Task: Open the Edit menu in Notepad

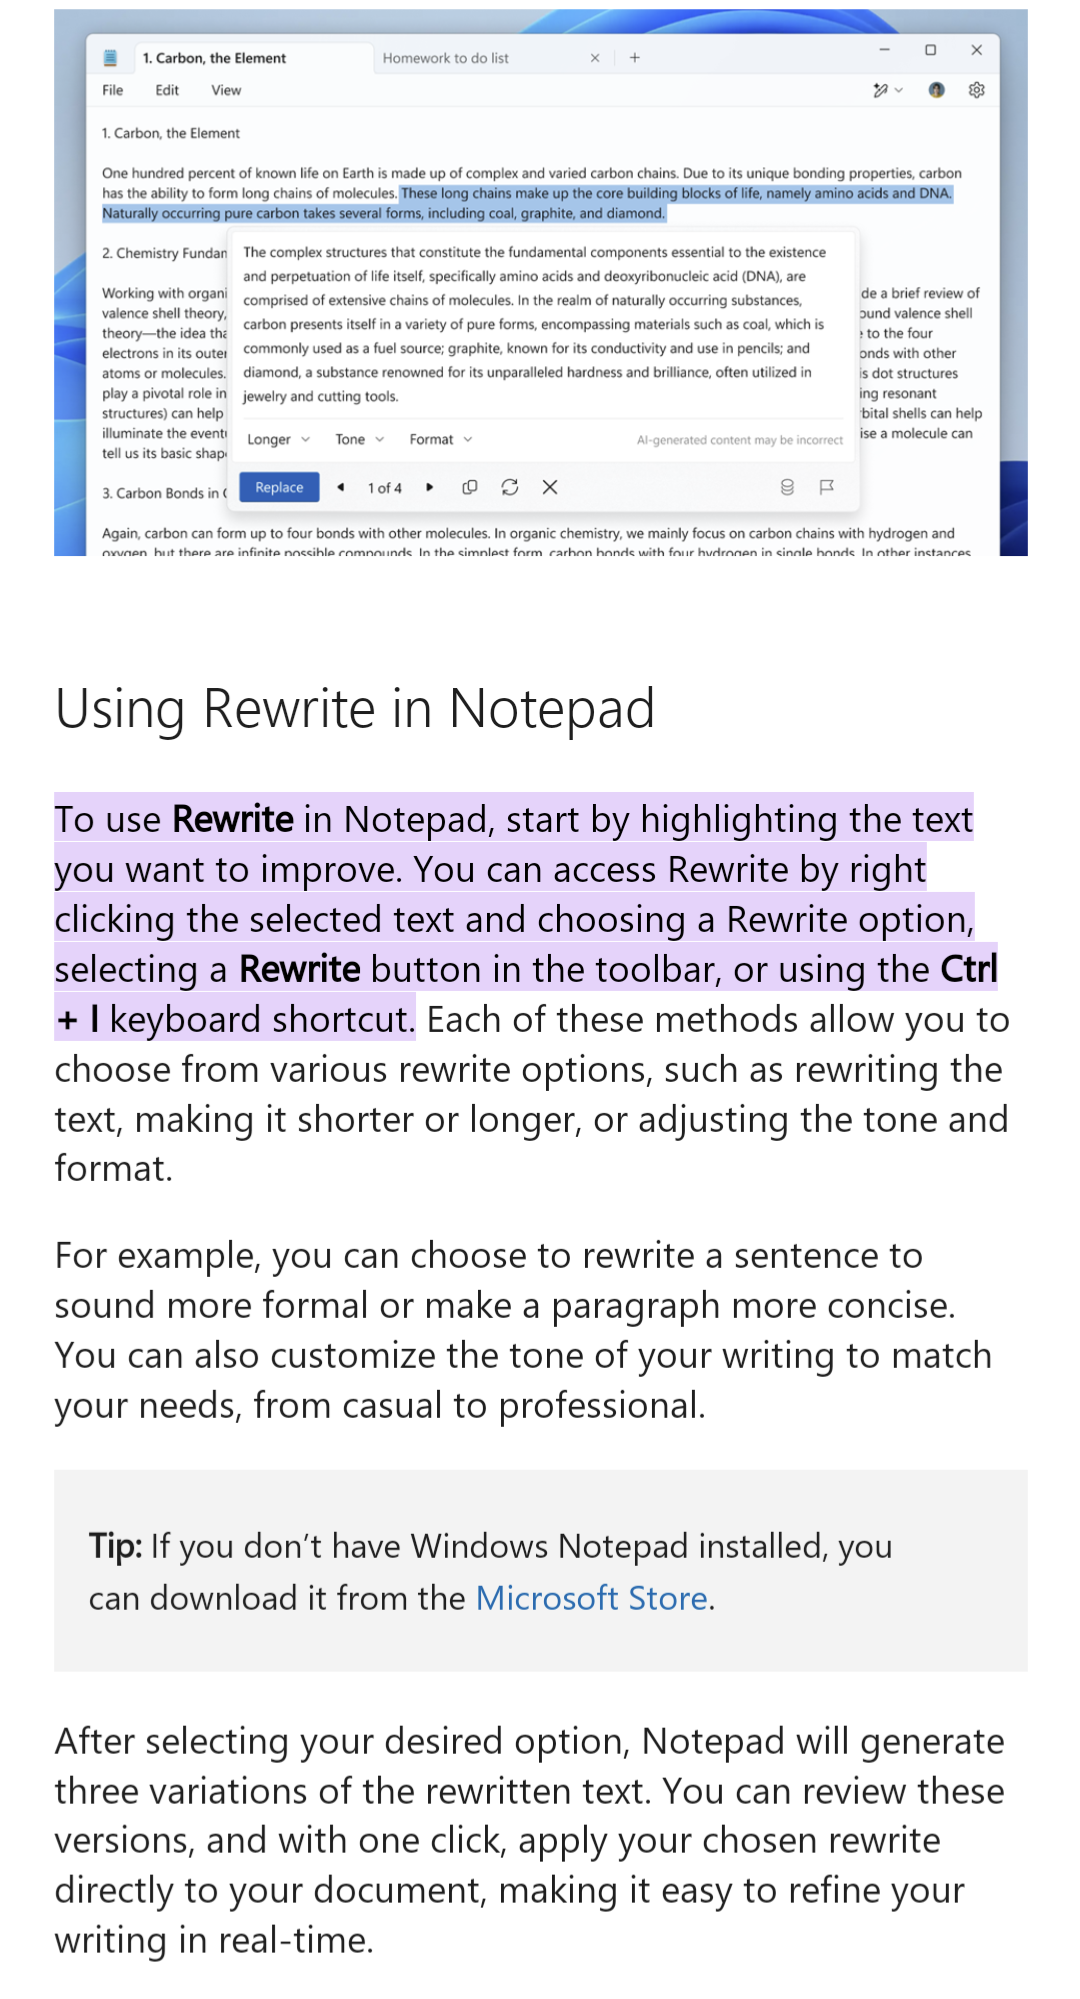Action: tap(167, 90)
